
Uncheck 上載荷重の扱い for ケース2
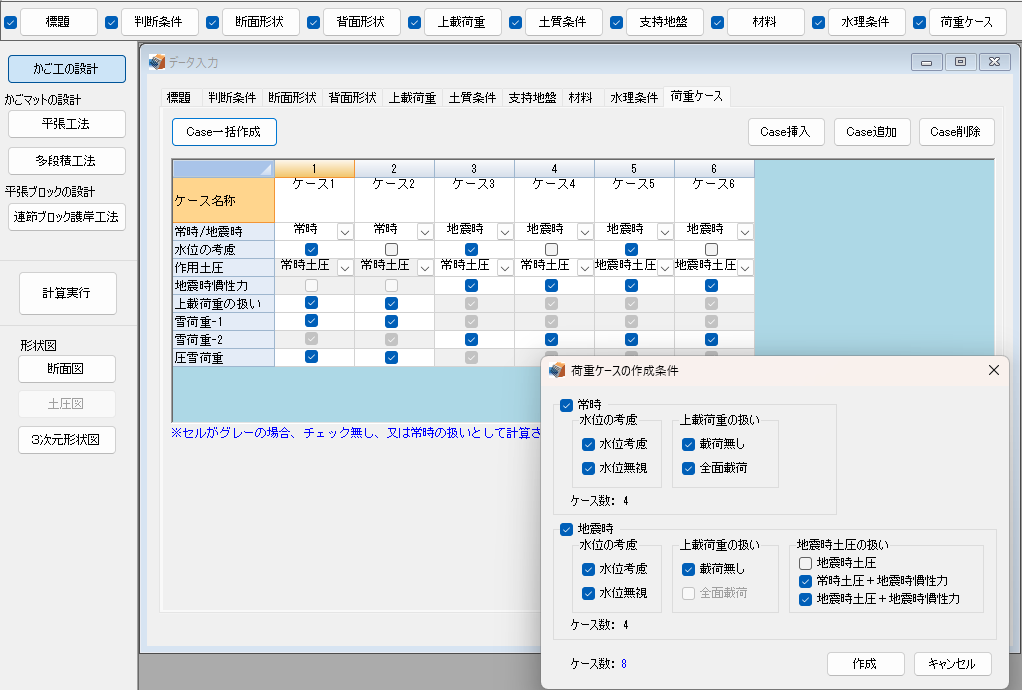pos(391,304)
